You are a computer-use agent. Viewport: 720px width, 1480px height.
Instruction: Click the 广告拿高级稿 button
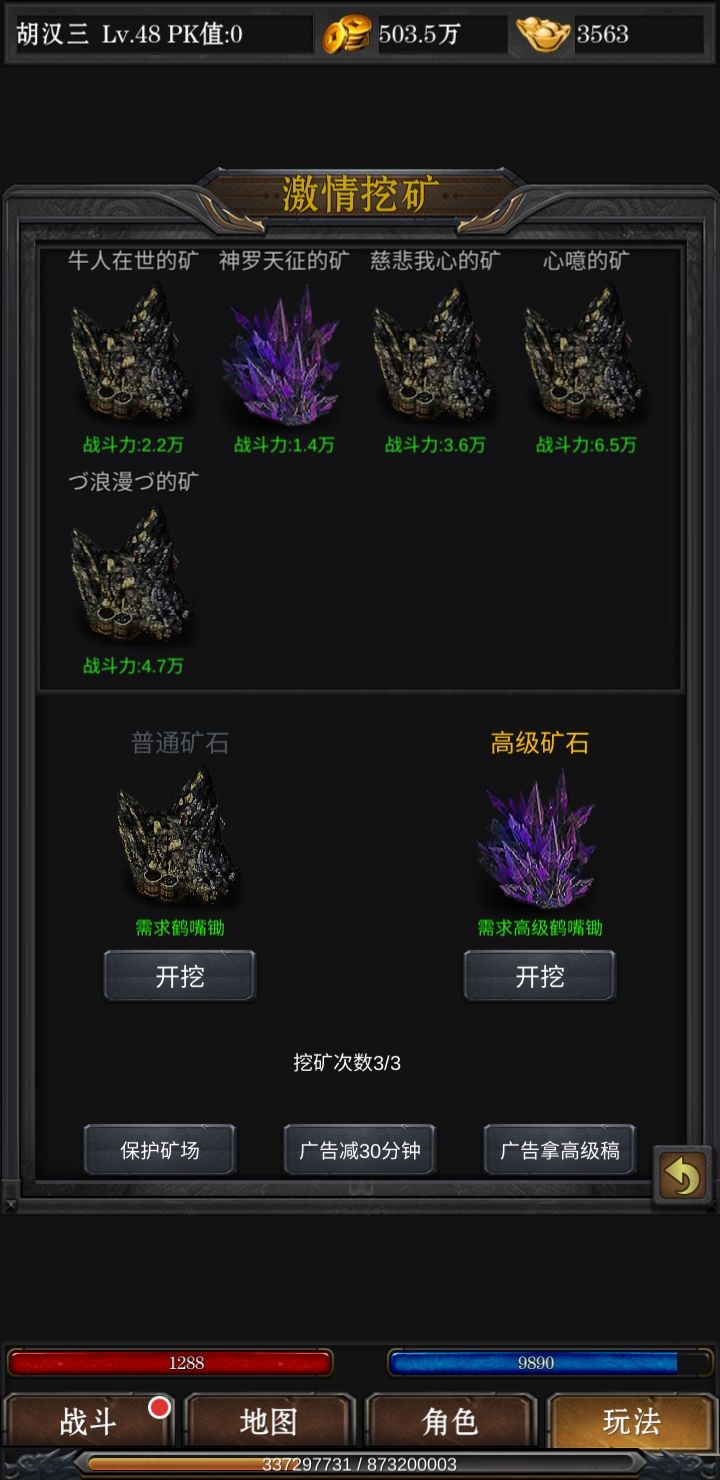(x=560, y=1150)
